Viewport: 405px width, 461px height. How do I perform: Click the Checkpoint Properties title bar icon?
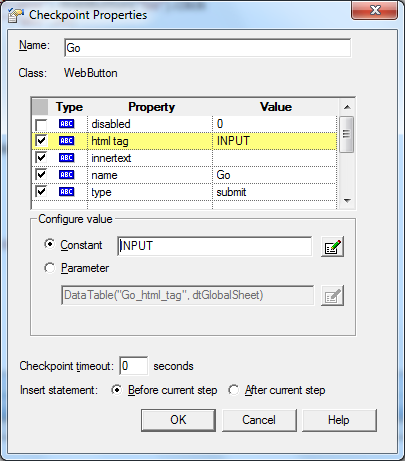pyautogui.click(x=16, y=15)
